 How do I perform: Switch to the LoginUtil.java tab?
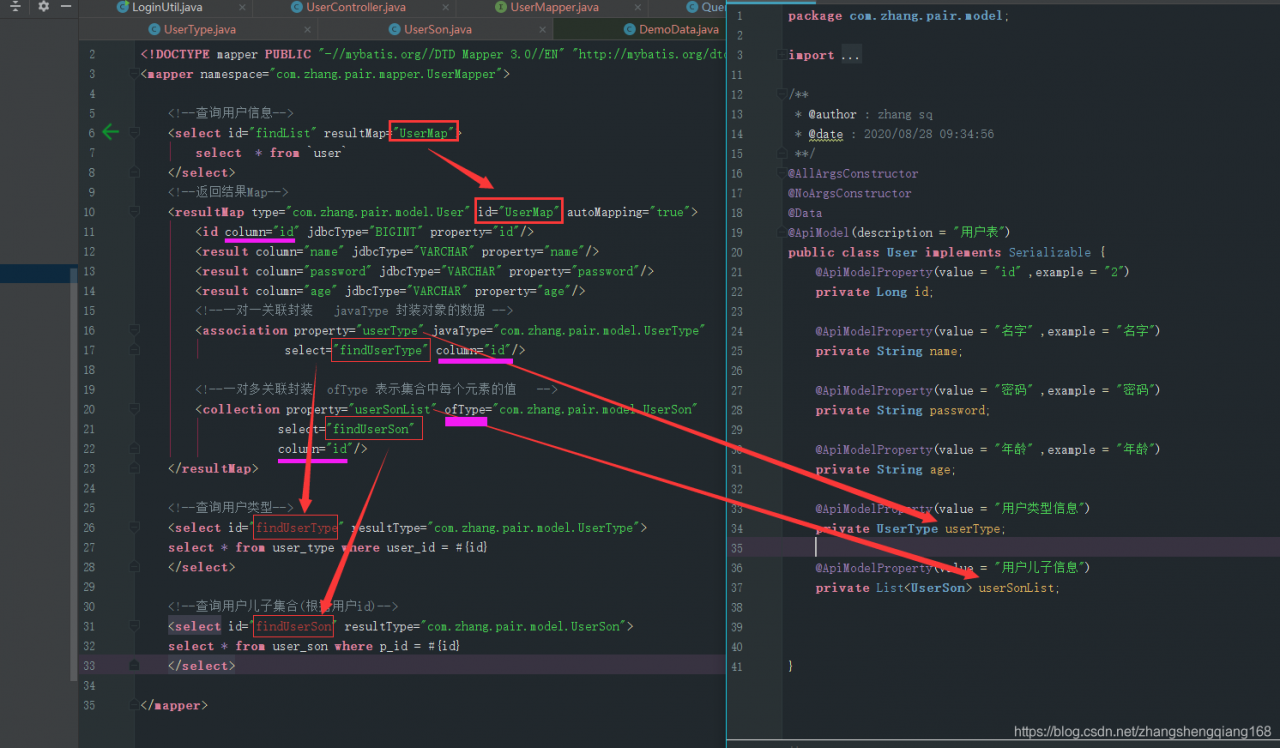click(x=166, y=7)
